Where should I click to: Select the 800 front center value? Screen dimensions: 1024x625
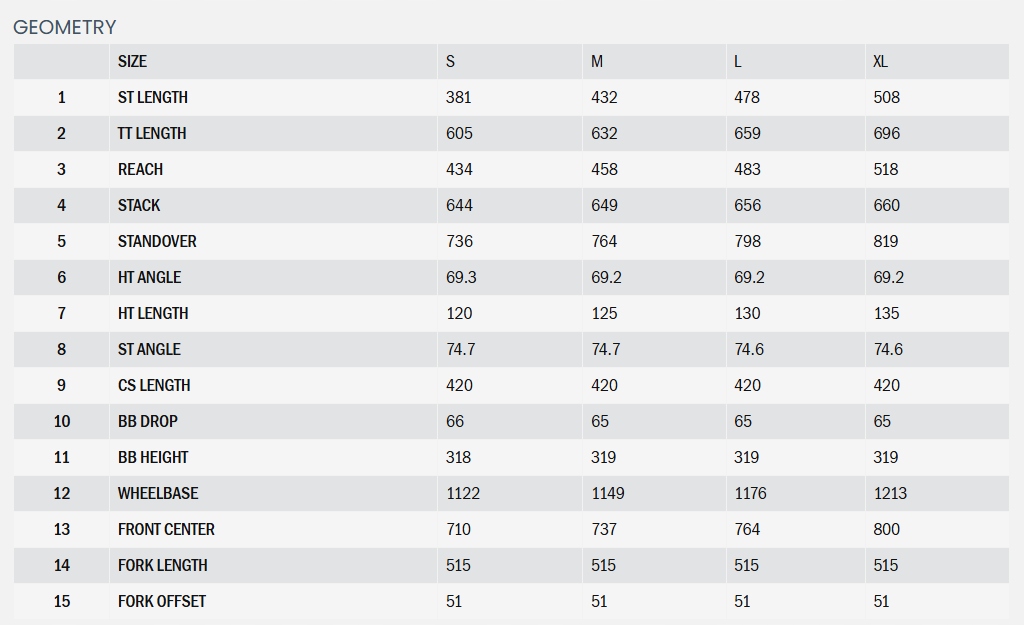pos(886,529)
